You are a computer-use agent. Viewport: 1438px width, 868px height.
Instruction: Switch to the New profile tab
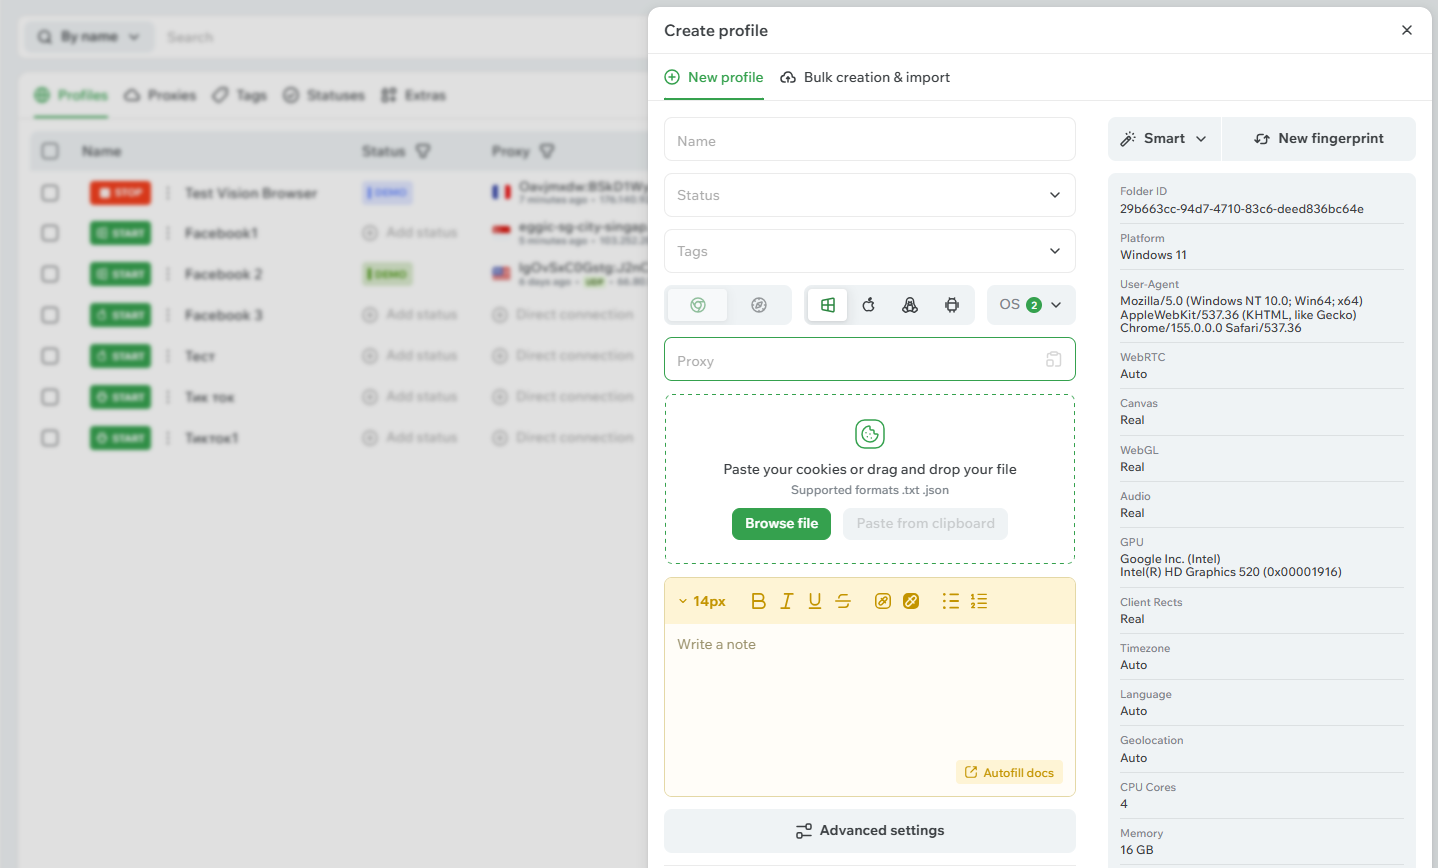pyautogui.click(x=714, y=77)
